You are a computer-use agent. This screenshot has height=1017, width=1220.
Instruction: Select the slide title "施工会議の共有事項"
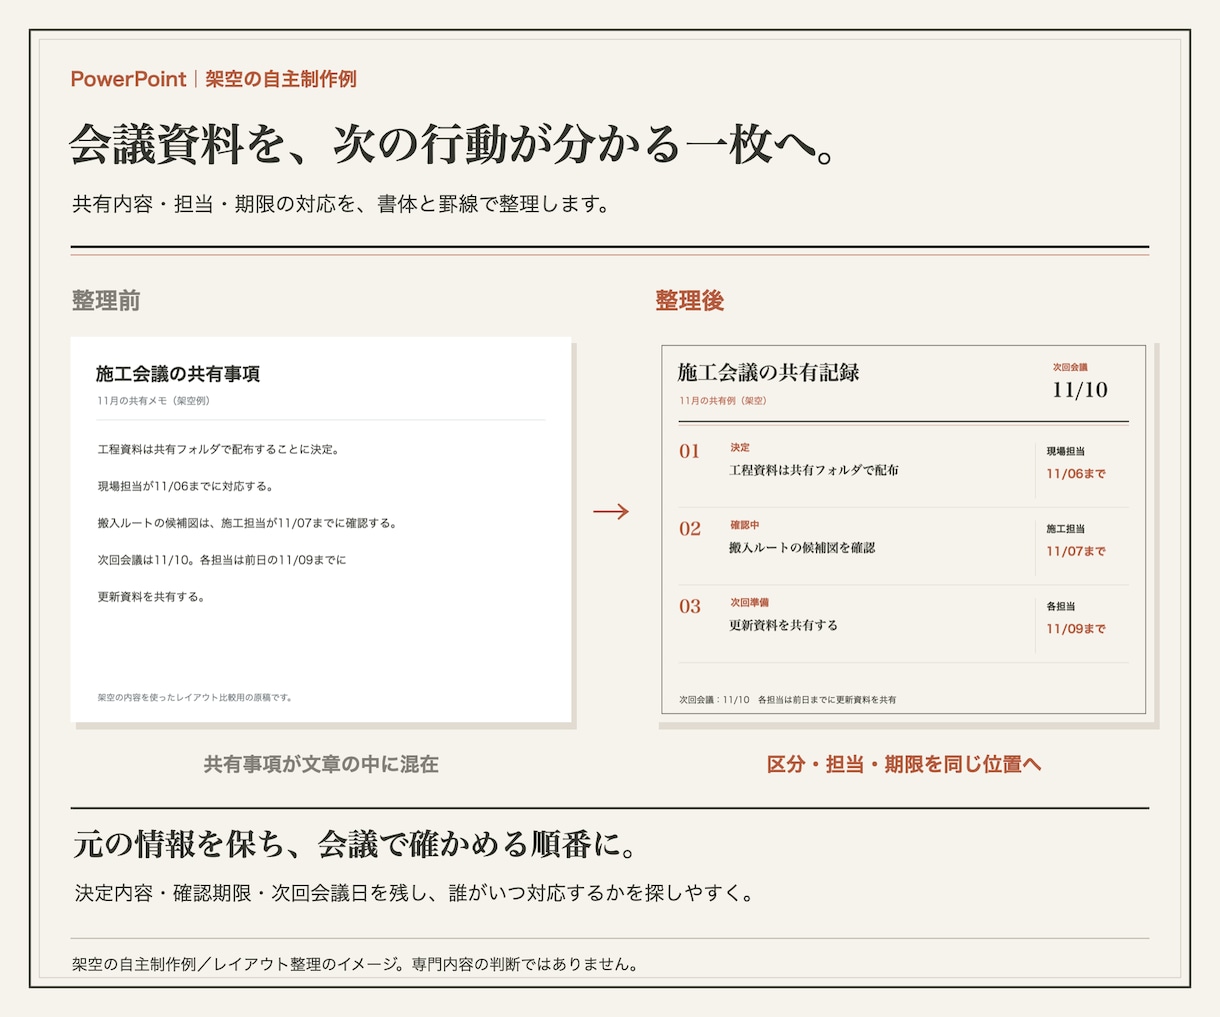pyautogui.click(x=178, y=374)
